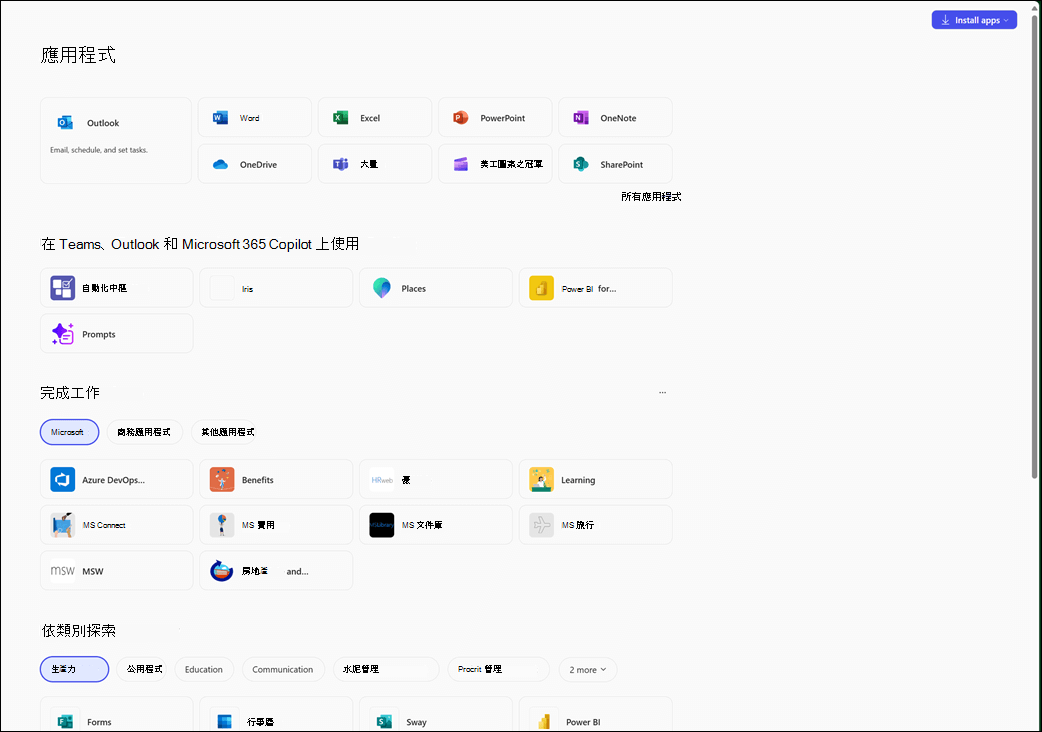Open the Power BI for… icon

tap(542, 288)
